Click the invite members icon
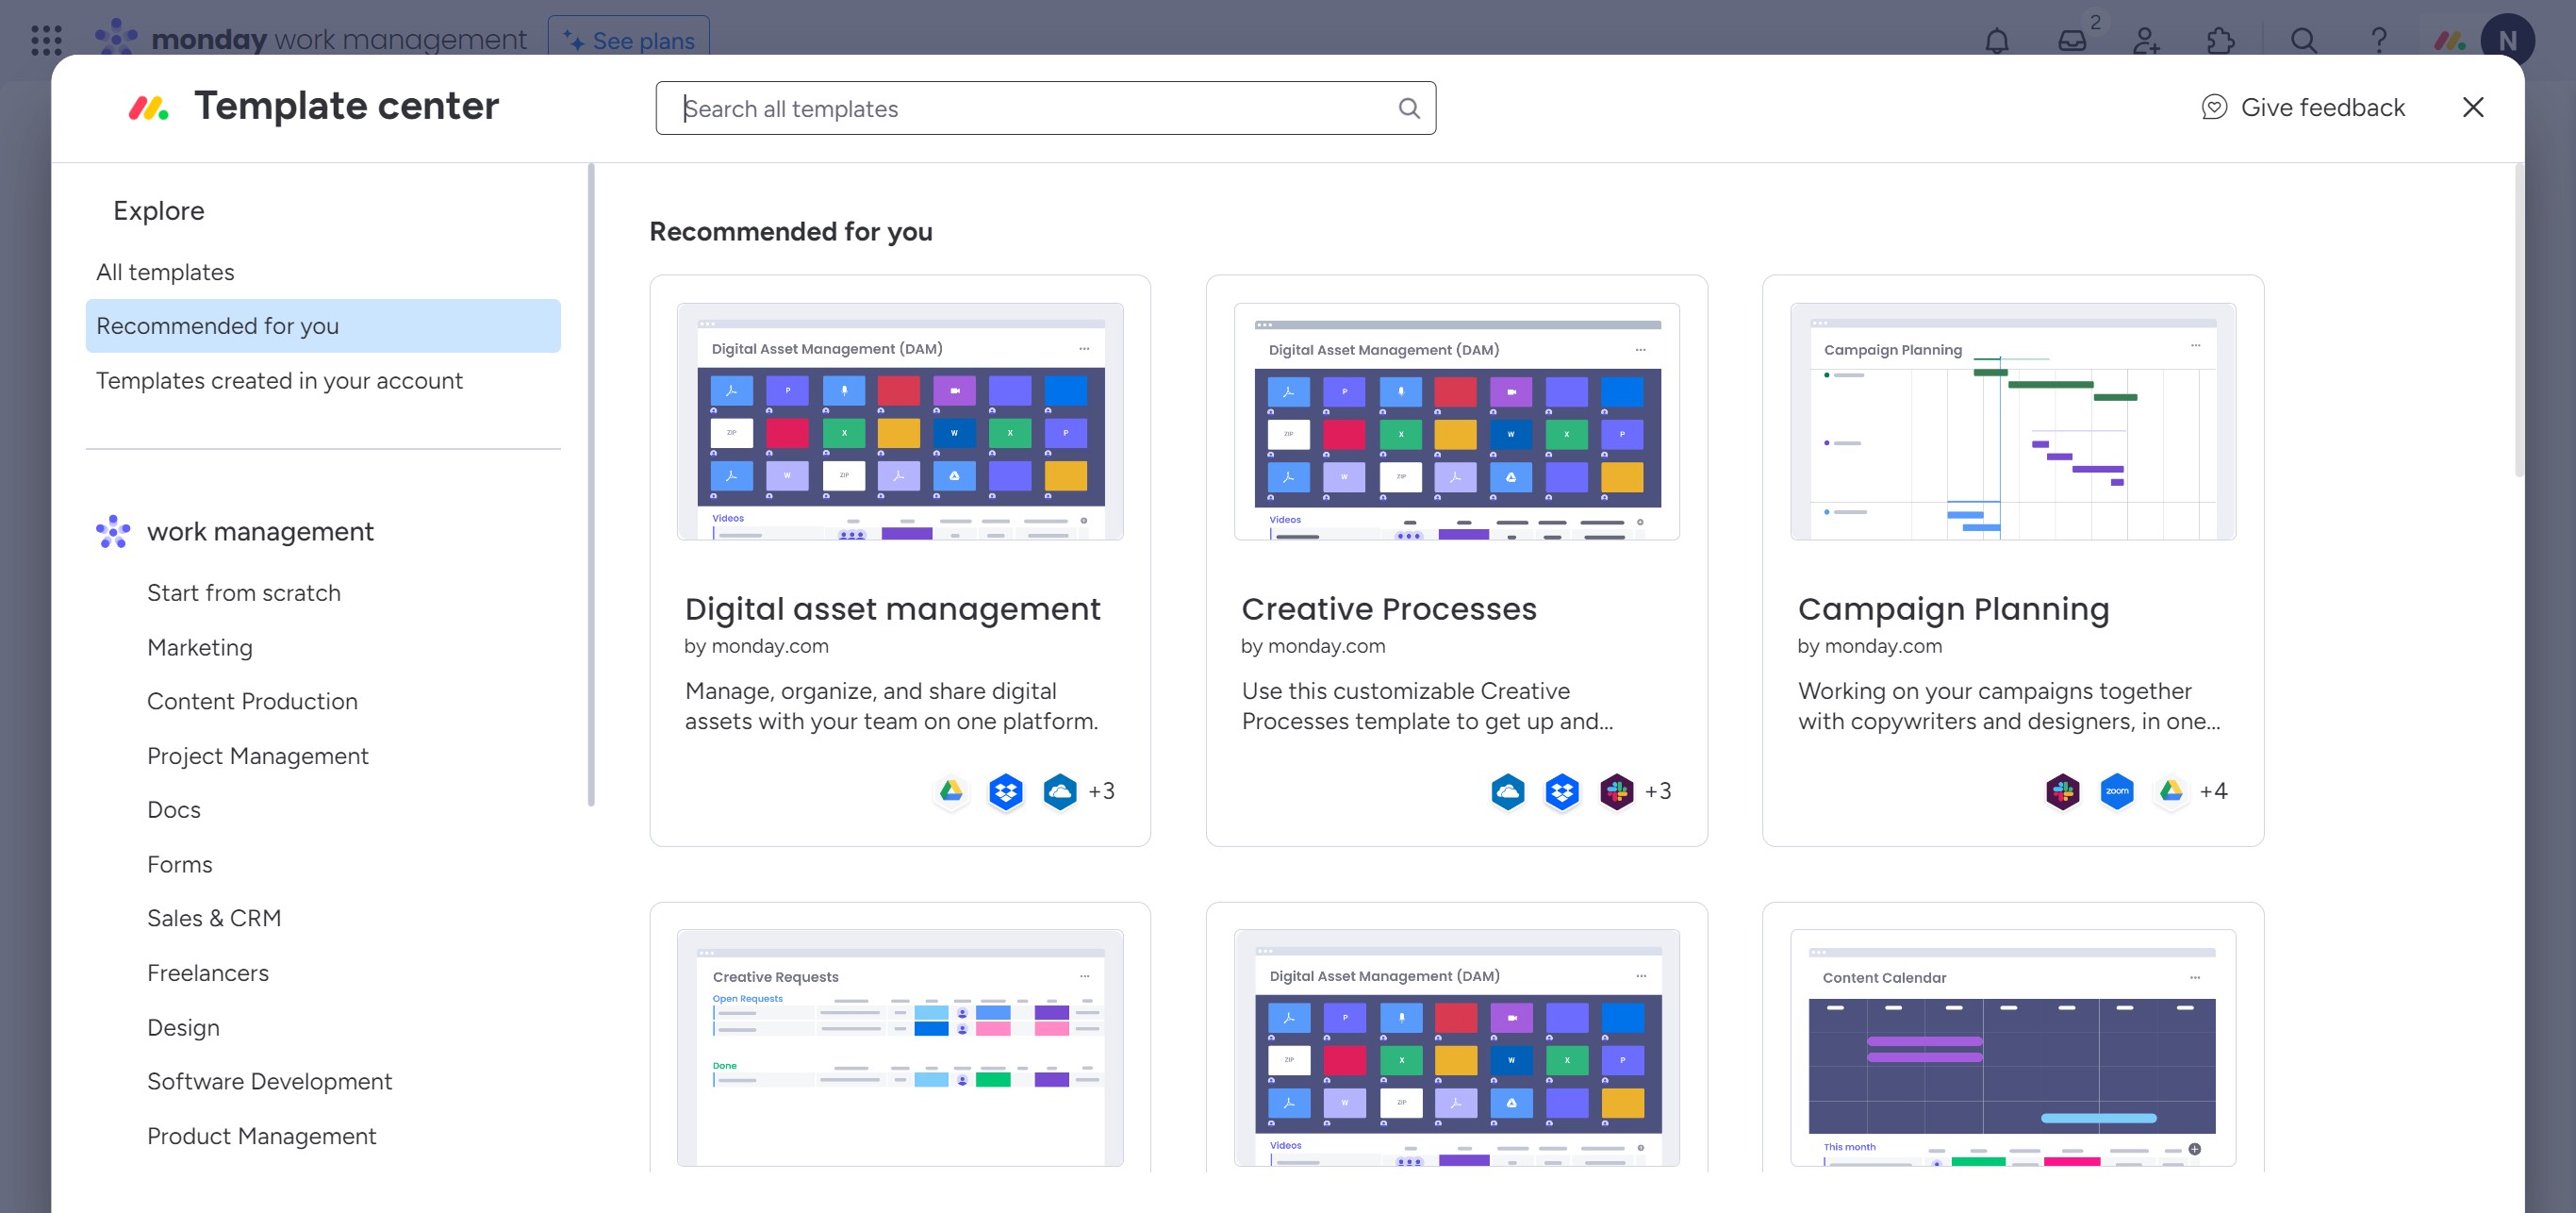The image size is (2576, 1213). (2146, 41)
